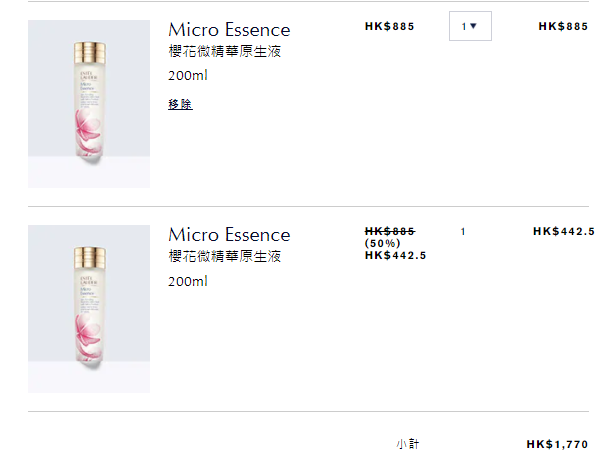Viewport: 606px width, 459px height.
Task: Click the half-price item's bottle thumbnail
Action: (89, 309)
